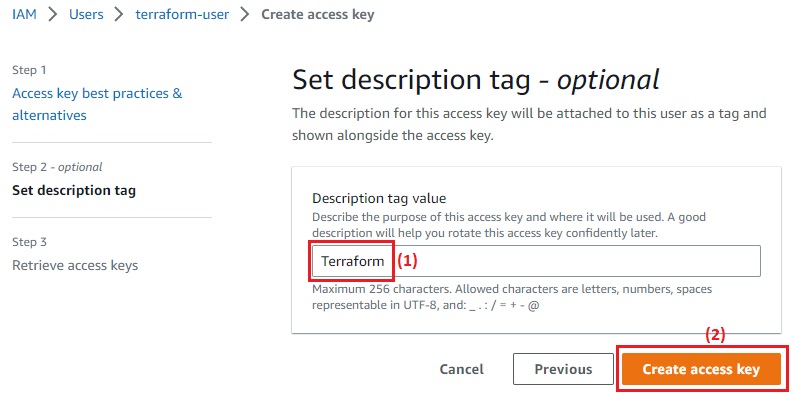
Task: Cancel the access key creation
Action: [x=461, y=369]
